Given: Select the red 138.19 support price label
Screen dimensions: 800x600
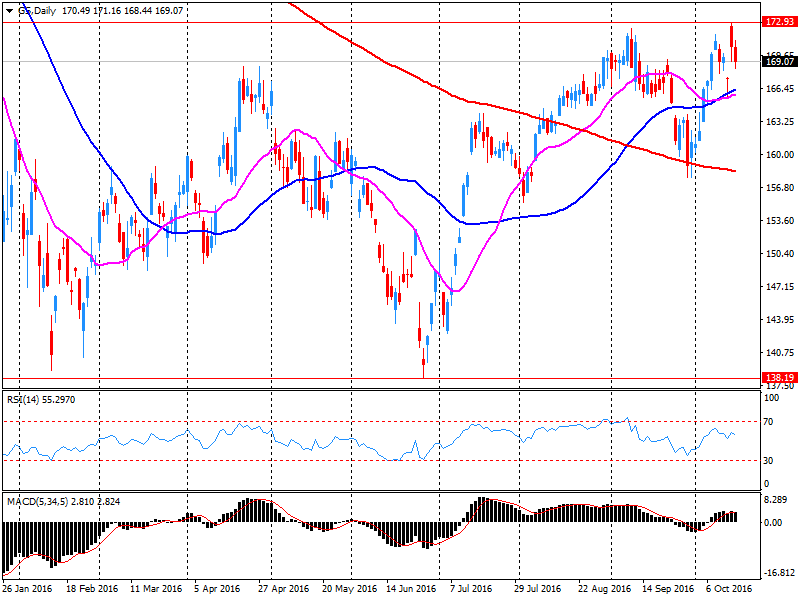Looking at the screenshot, I should [x=780, y=378].
